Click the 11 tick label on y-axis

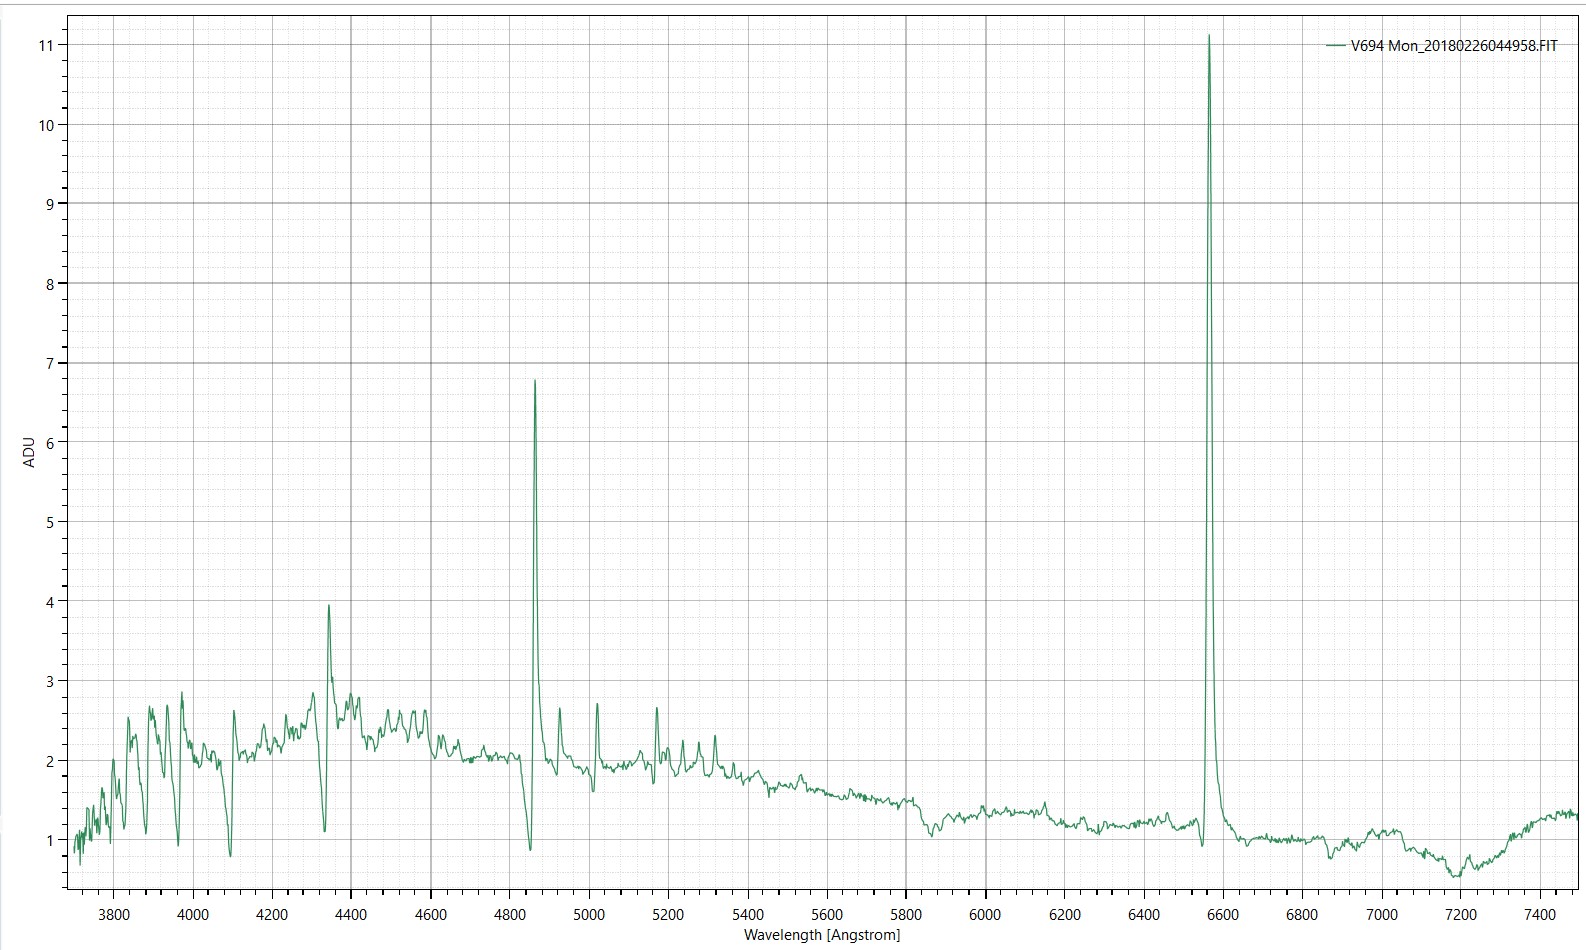(46, 45)
